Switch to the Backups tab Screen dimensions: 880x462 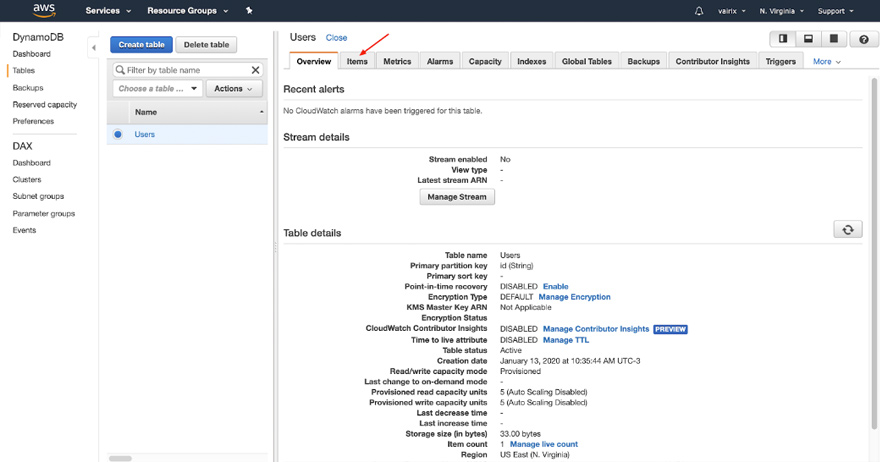[643, 61]
